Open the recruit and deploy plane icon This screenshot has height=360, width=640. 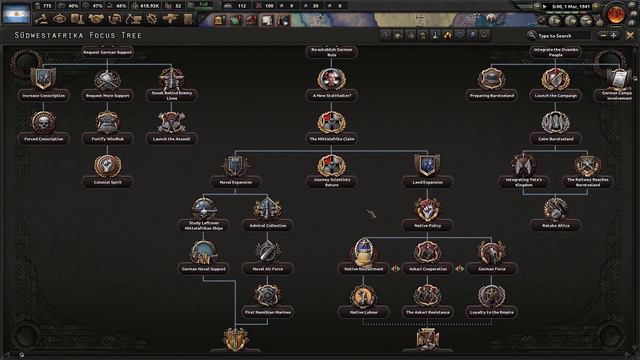click(x=170, y=19)
